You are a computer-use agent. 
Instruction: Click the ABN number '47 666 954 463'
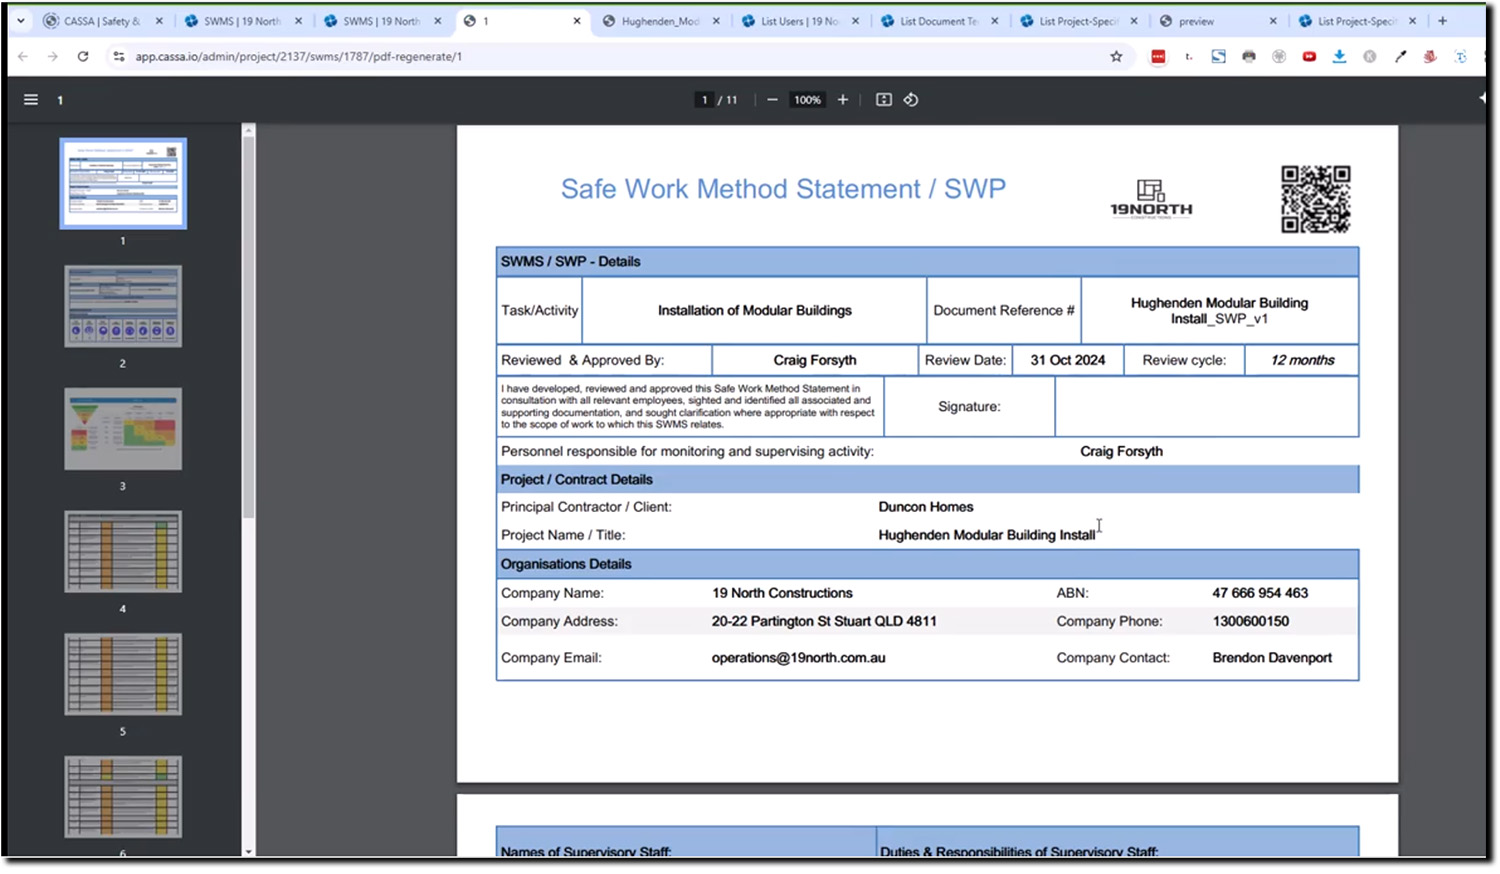1260,593
